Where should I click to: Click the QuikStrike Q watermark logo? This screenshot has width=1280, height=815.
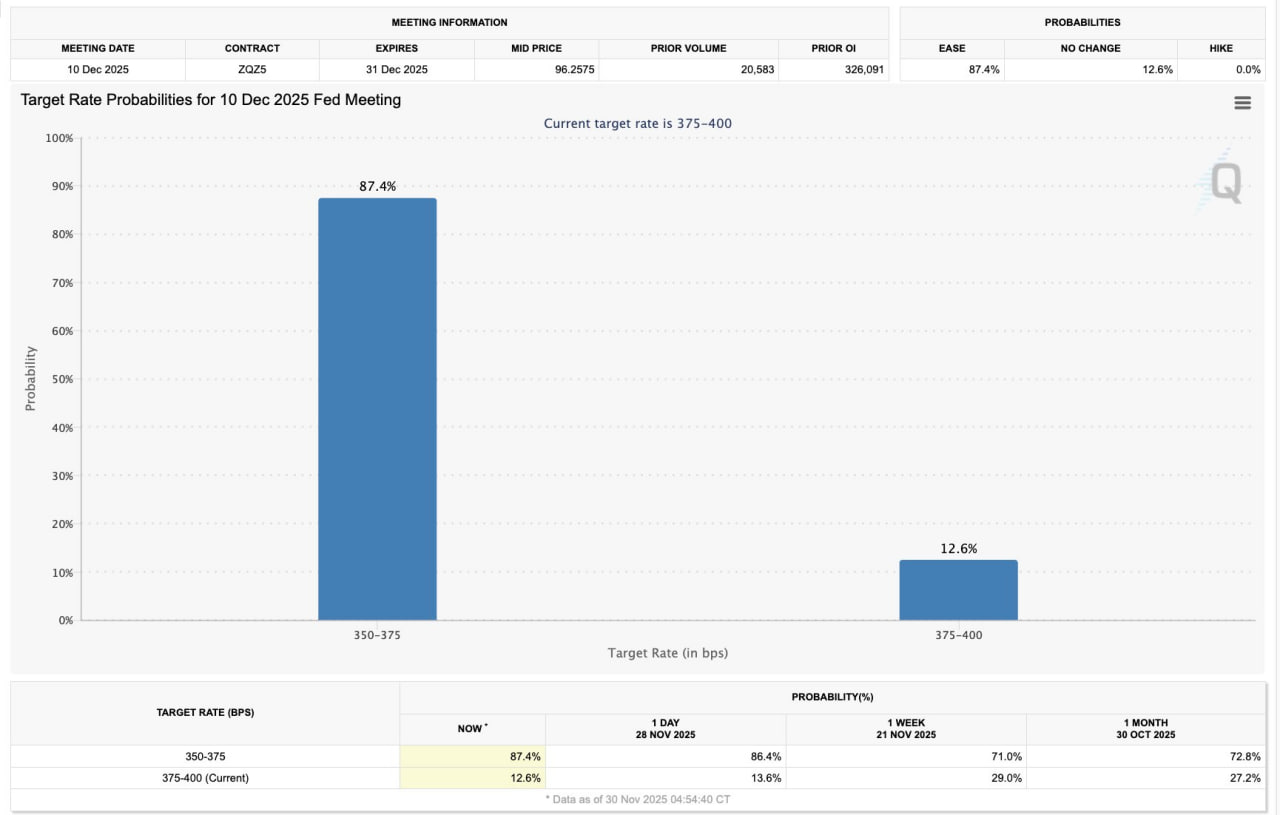coord(1225,183)
